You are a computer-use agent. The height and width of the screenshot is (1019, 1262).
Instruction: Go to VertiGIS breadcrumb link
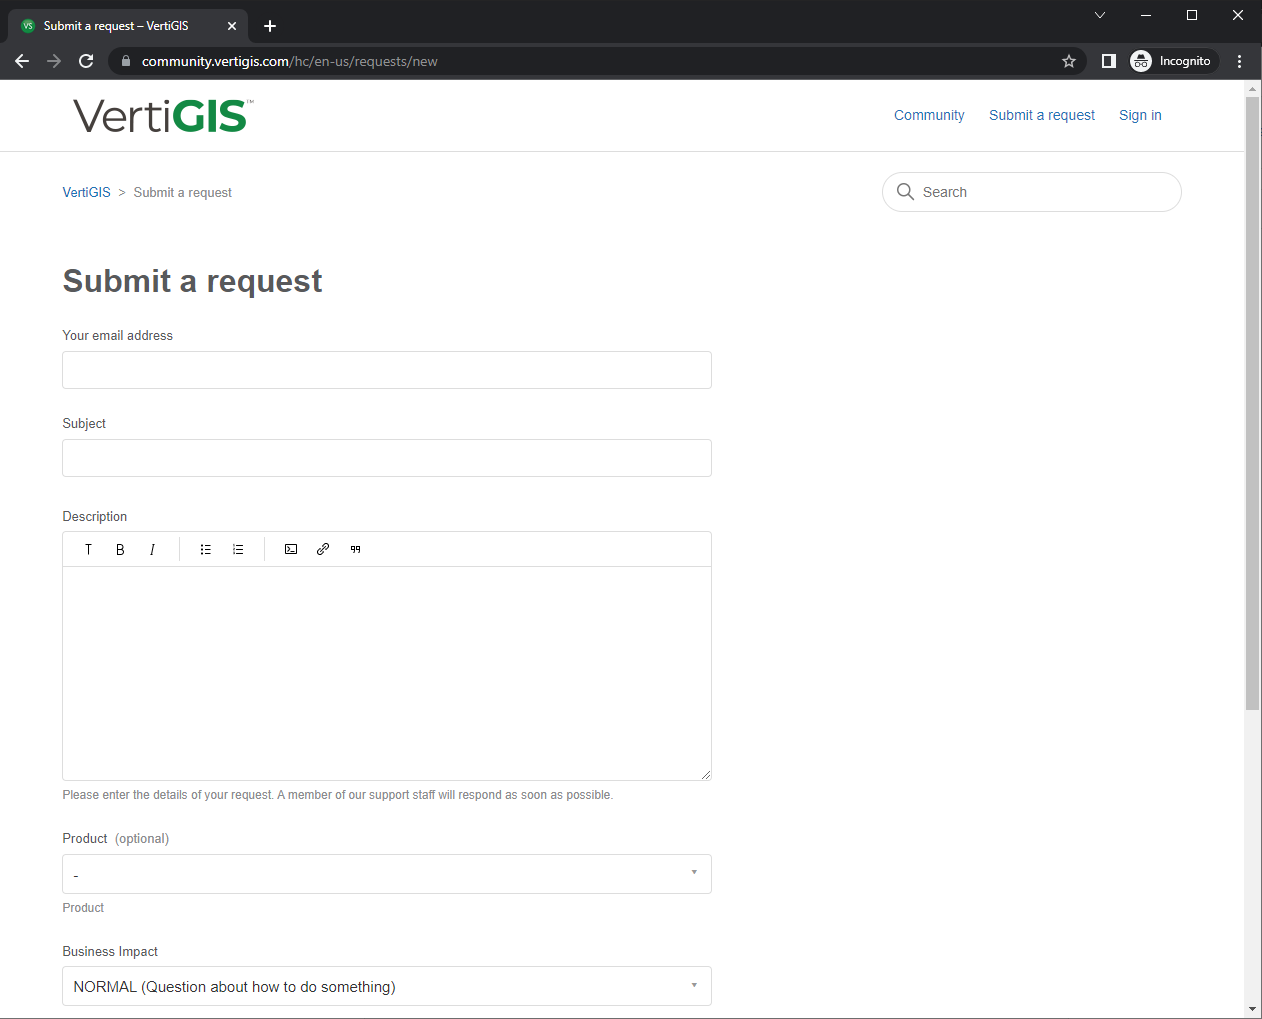point(86,192)
